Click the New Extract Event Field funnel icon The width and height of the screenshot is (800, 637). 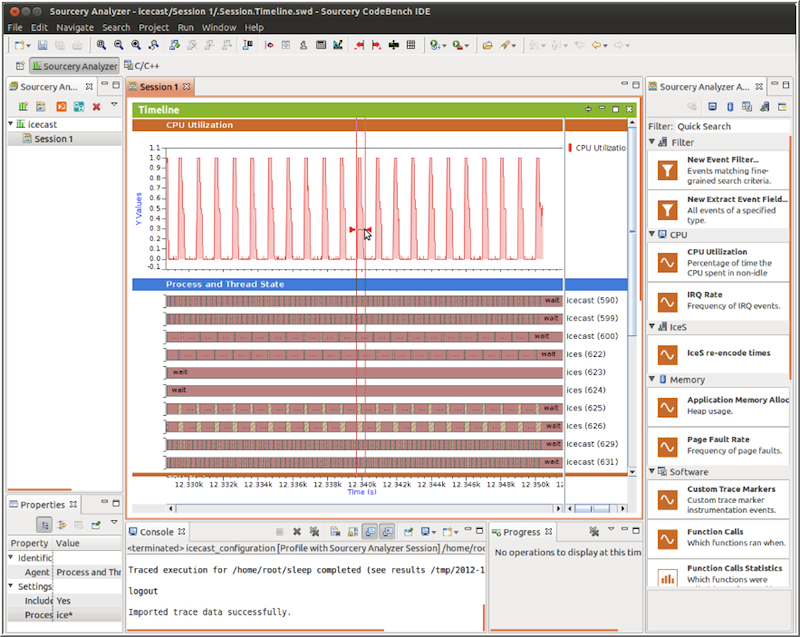point(667,210)
